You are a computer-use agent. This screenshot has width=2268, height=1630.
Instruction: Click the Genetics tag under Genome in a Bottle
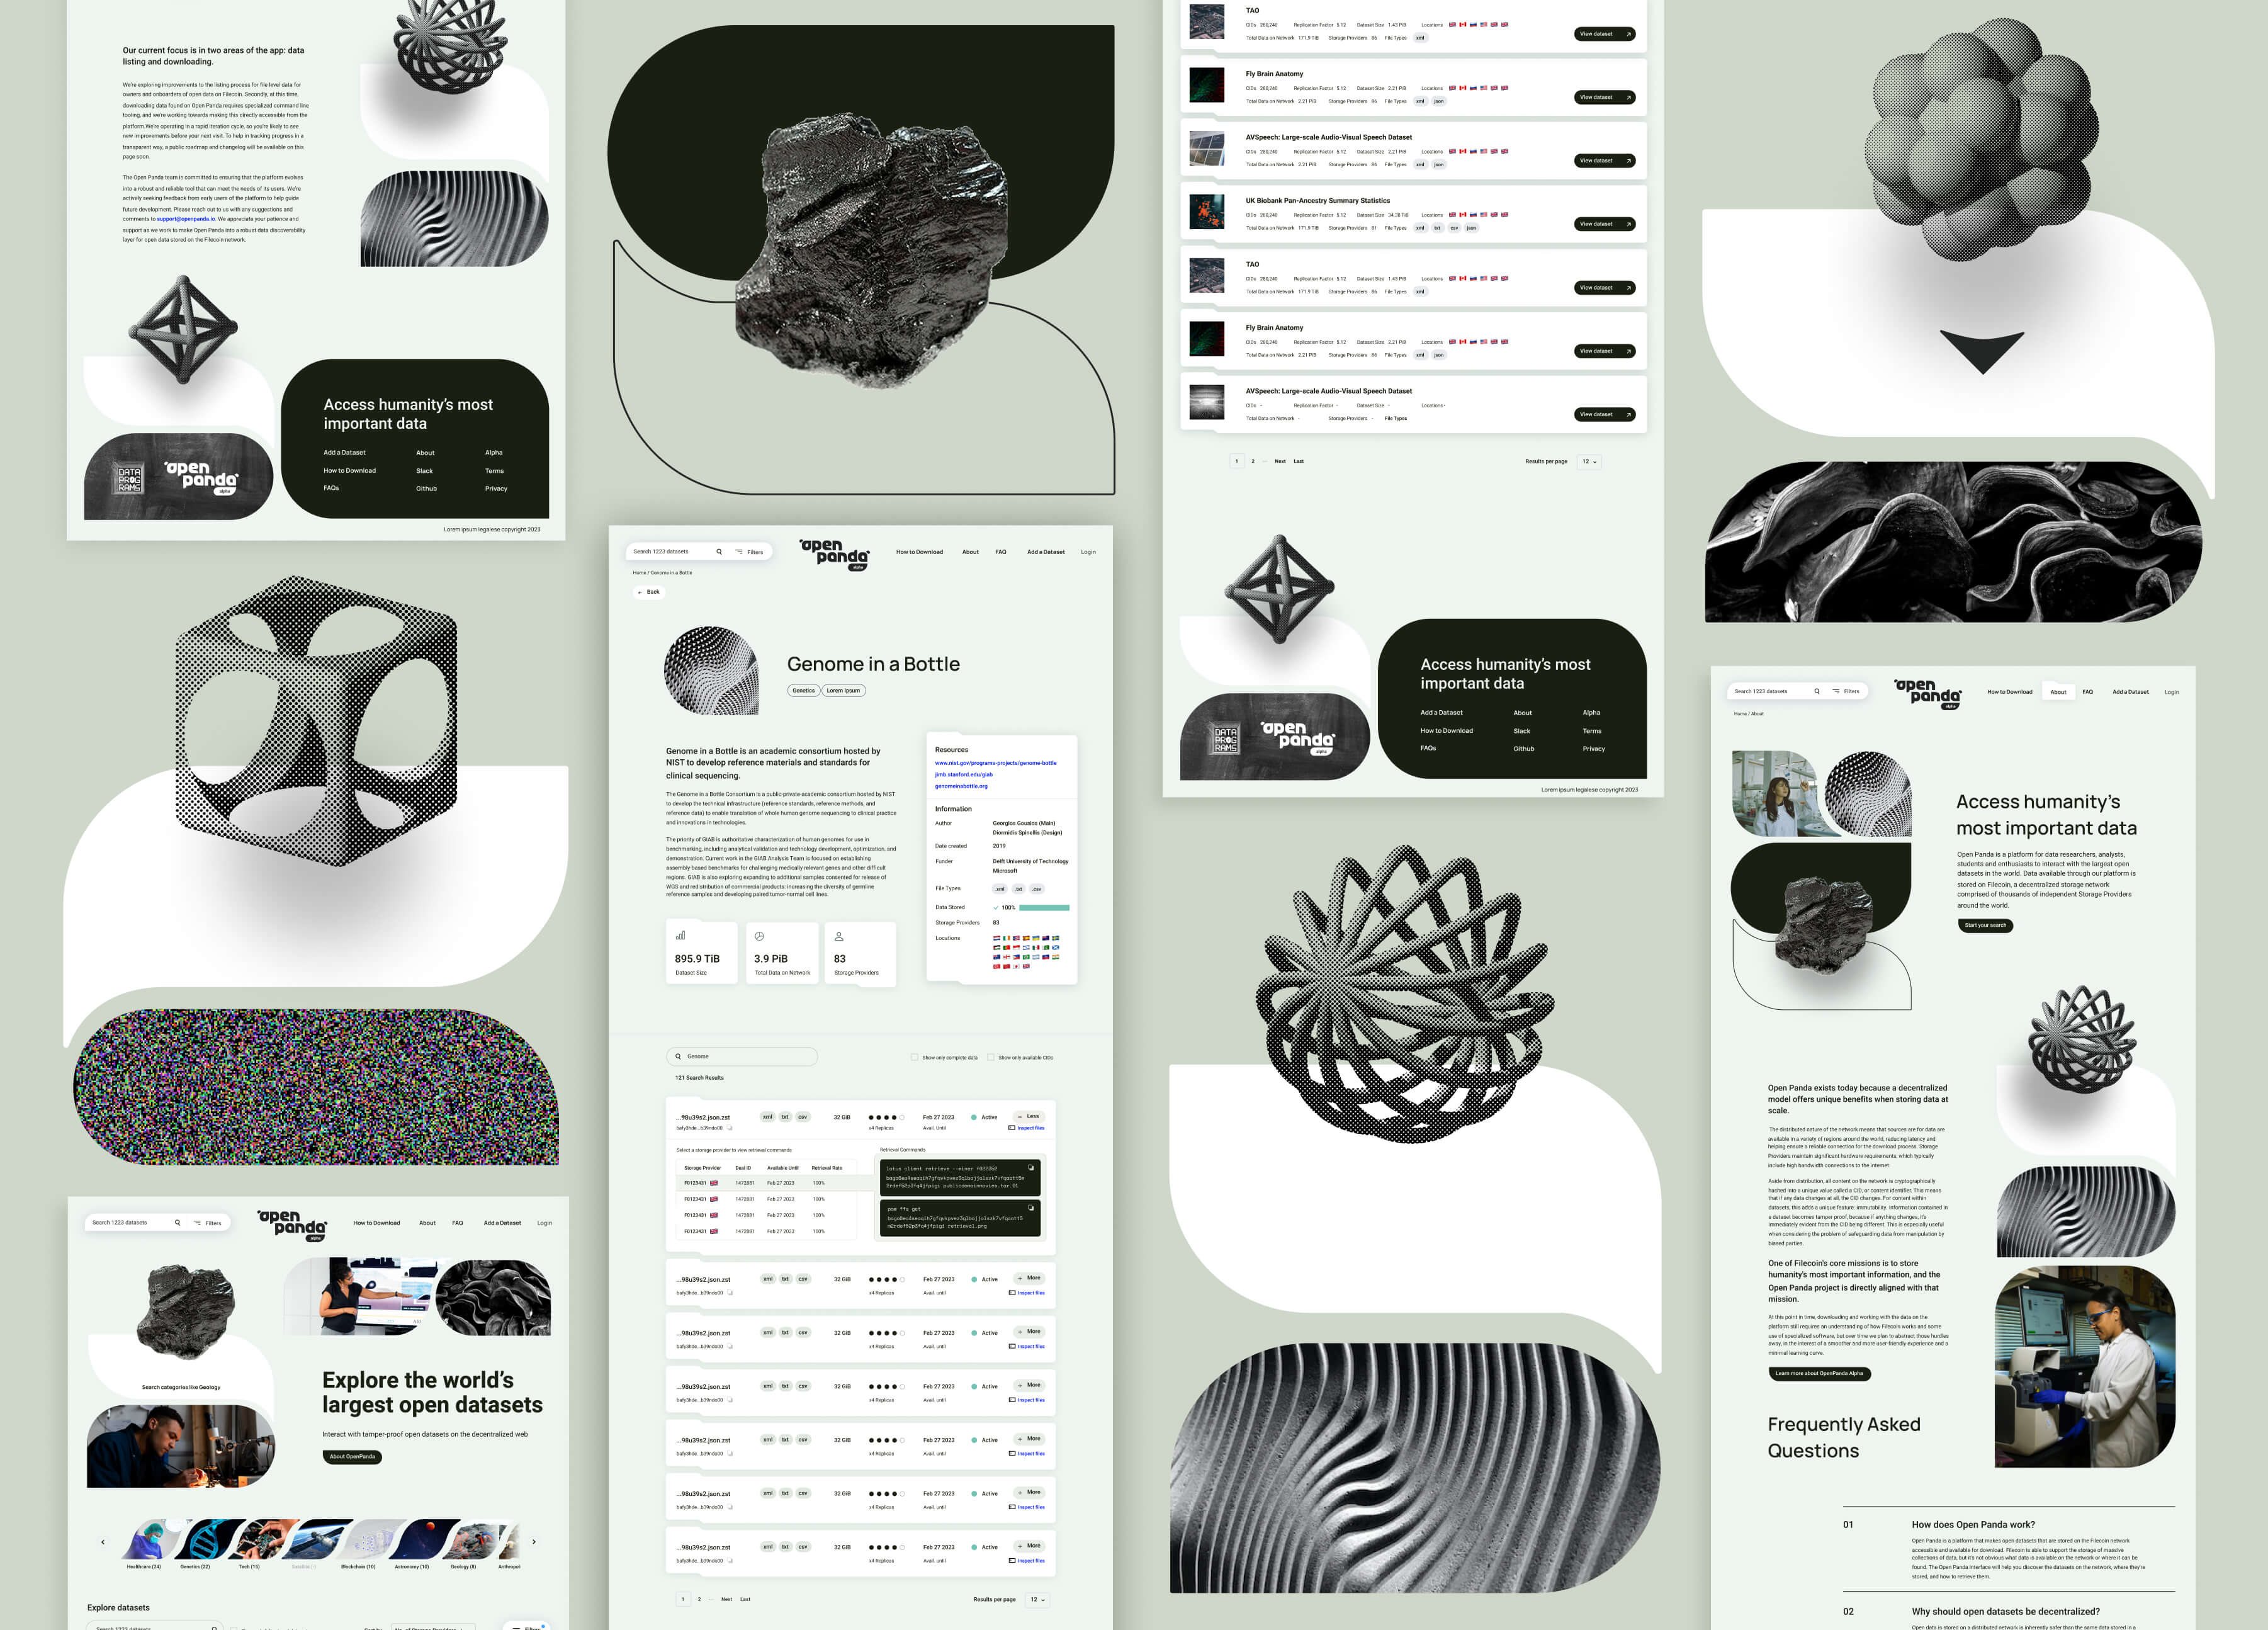click(x=803, y=690)
